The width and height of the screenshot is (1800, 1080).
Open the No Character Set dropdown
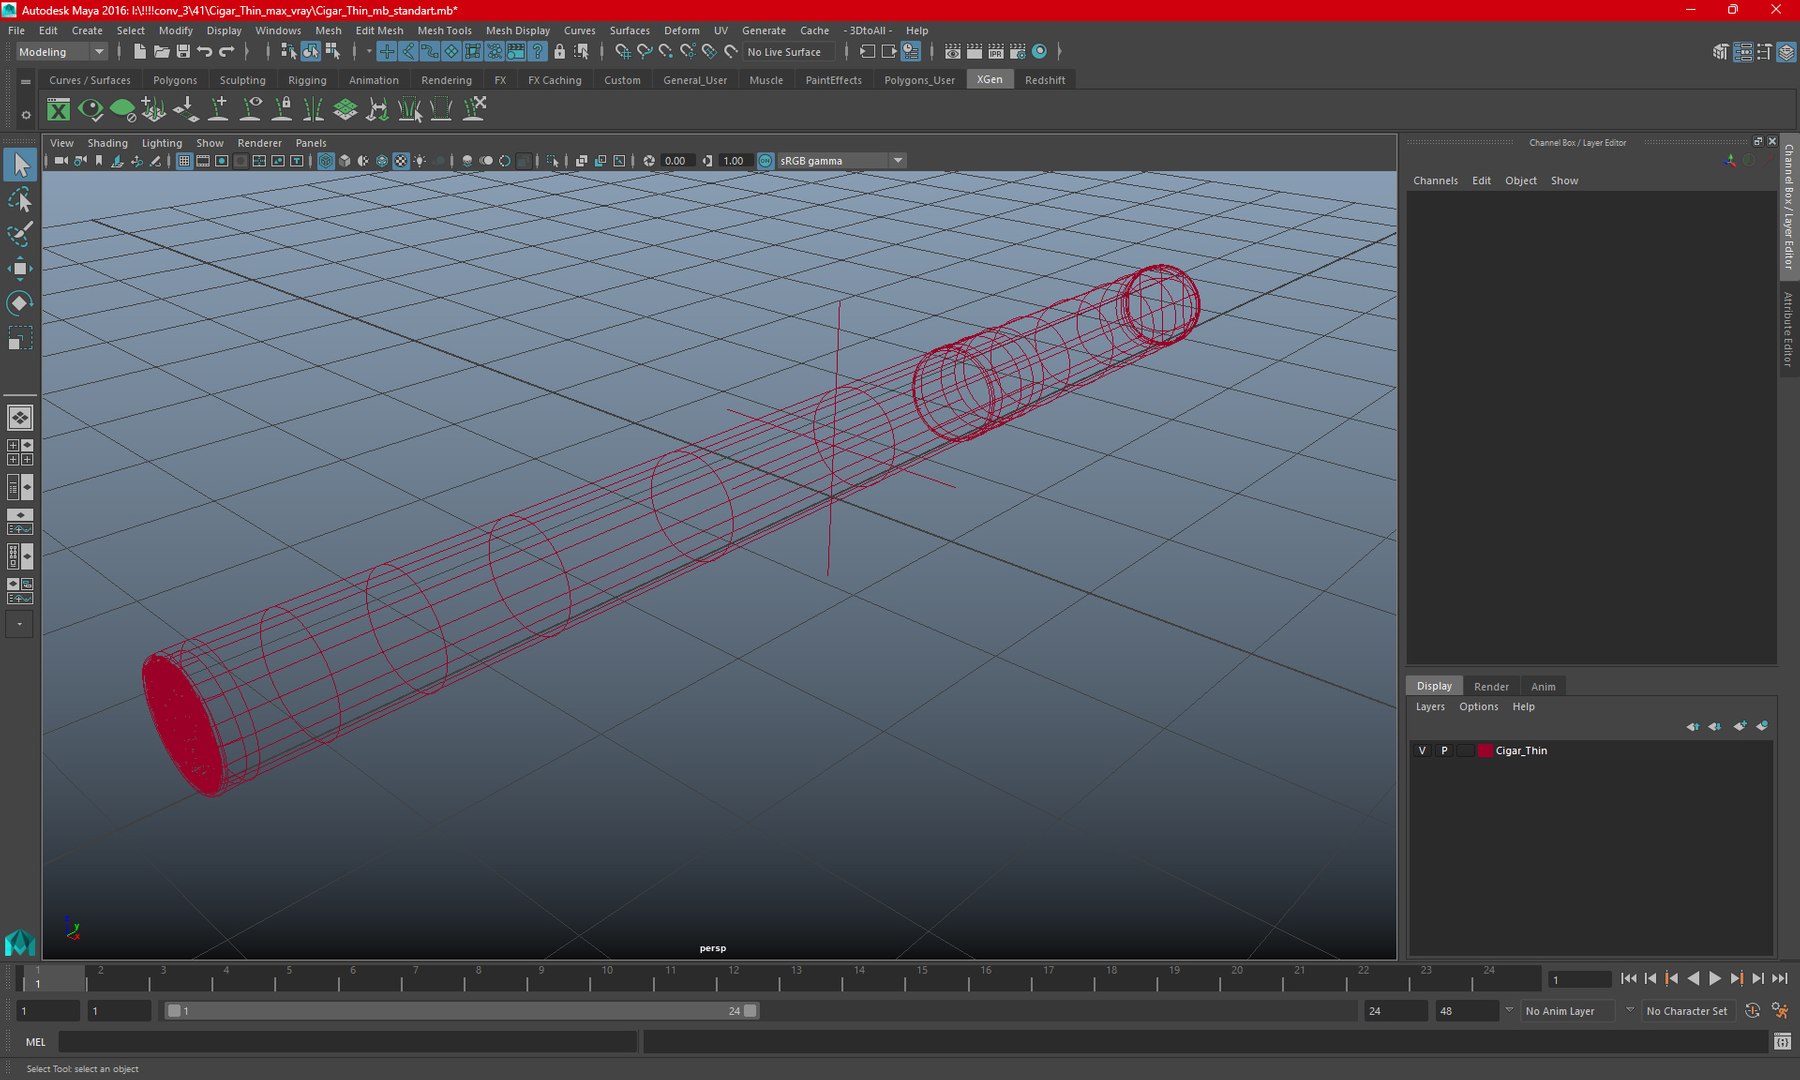coord(1687,1011)
